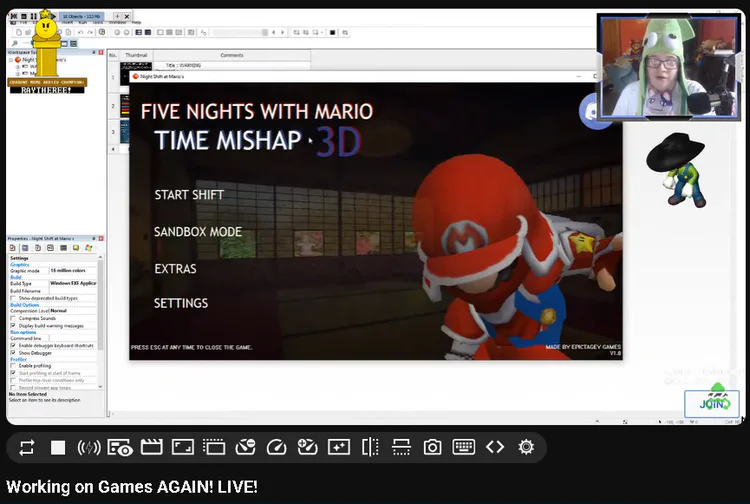Click the settings gear in bottom toolbar
The width and height of the screenshot is (750, 504).
[x=526, y=448]
